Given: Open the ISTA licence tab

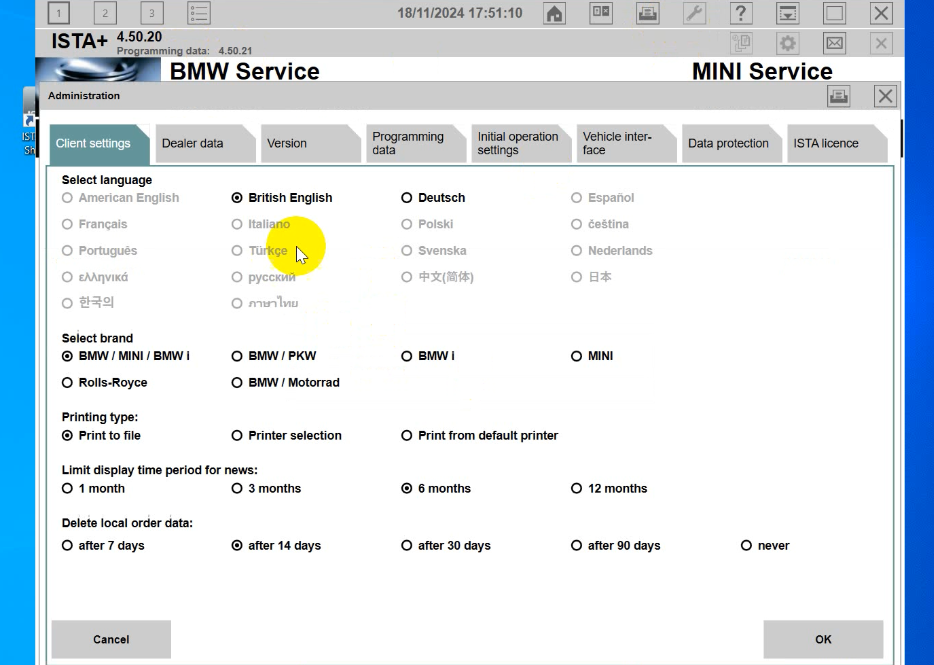Looking at the screenshot, I should click(837, 144).
